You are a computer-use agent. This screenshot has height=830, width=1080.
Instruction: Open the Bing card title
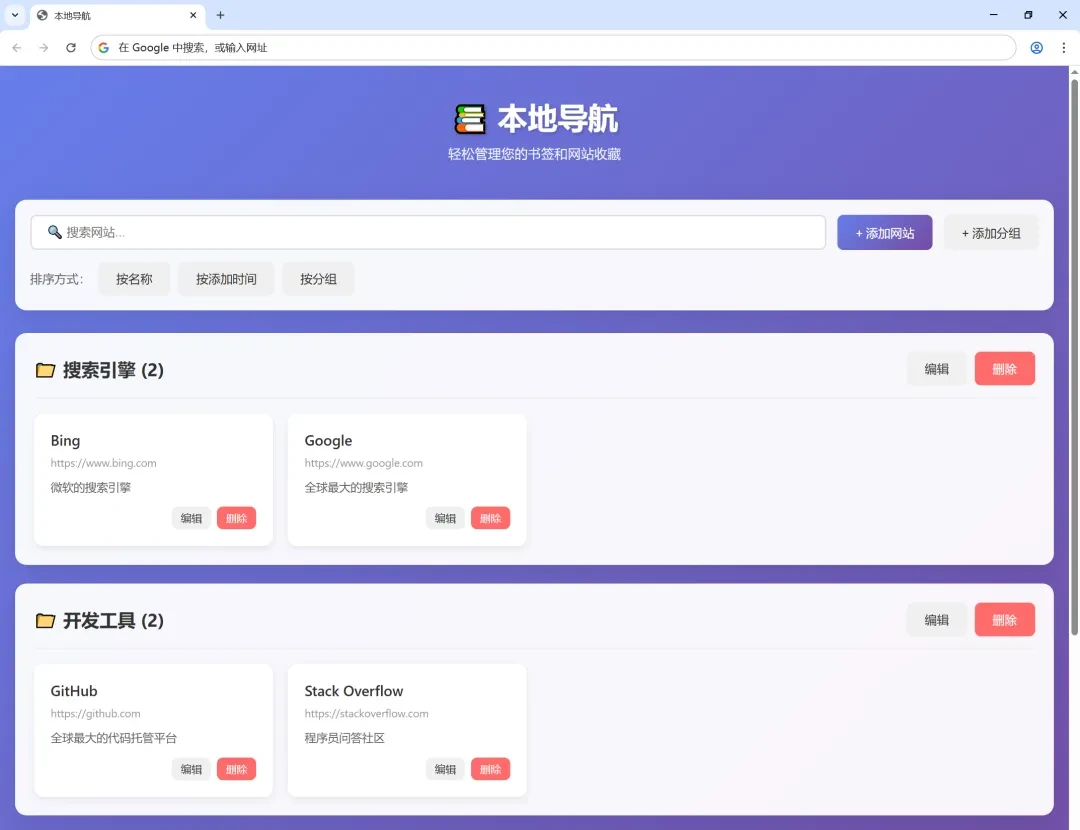pos(65,441)
